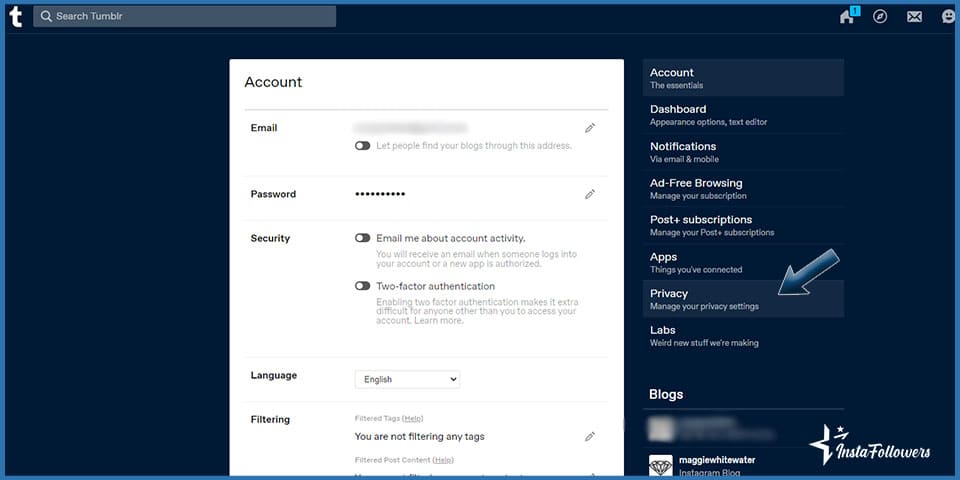Open the Messaging smiley face icon
This screenshot has width=960, height=480.
pyautogui.click(x=949, y=17)
